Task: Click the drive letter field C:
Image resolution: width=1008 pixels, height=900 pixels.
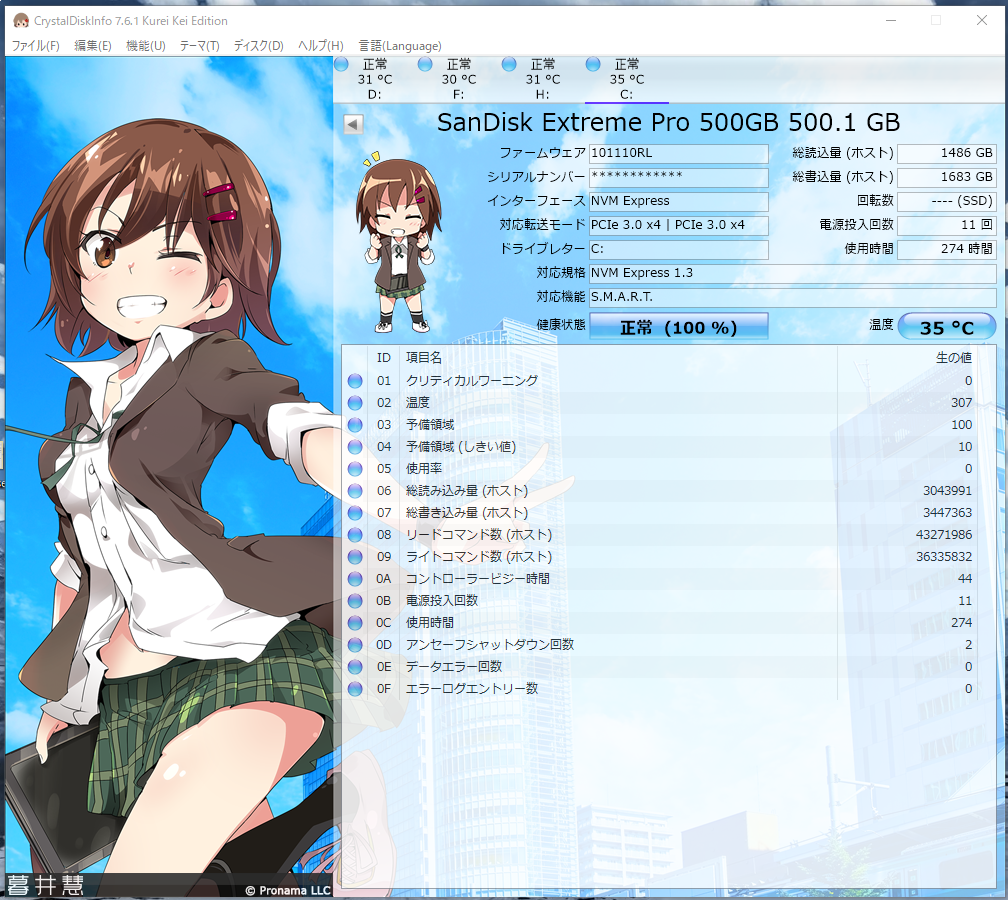Action: point(679,249)
